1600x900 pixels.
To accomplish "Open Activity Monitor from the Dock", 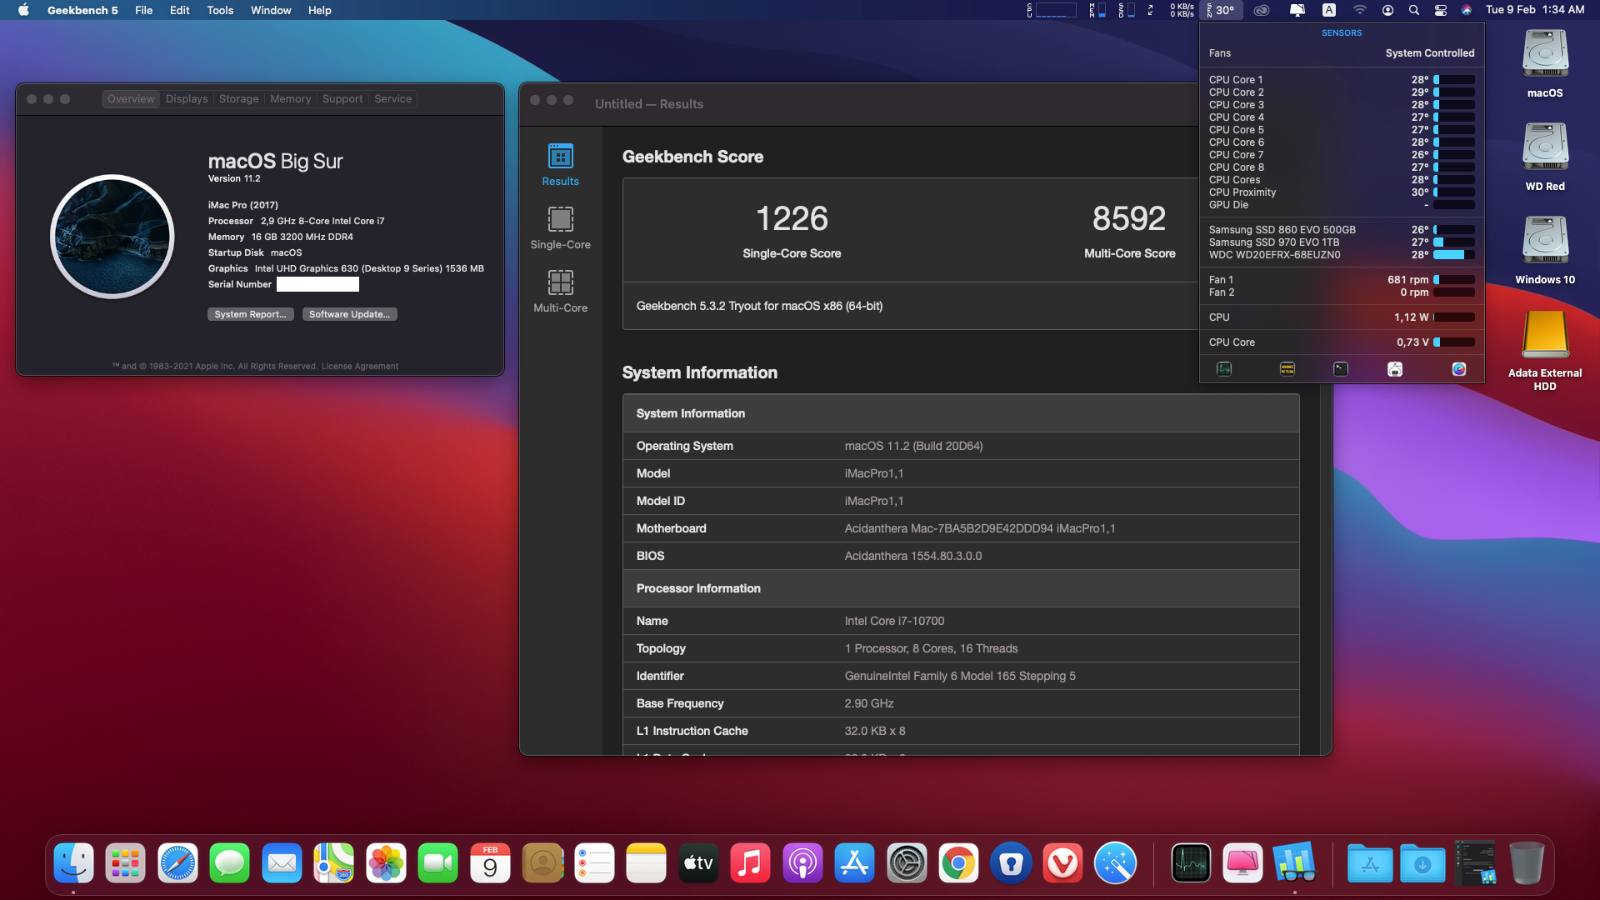I will [x=1191, y=863].
